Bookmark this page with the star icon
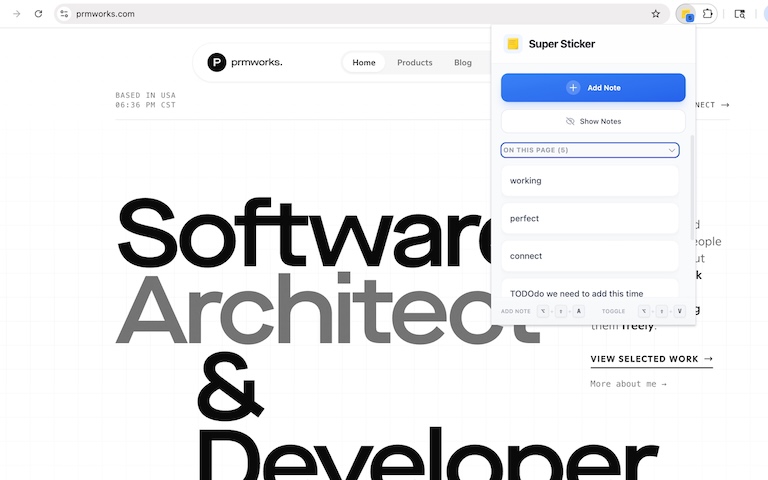This screenshot has height=480, width=768. pyautogui.click(x=655, y=14)
